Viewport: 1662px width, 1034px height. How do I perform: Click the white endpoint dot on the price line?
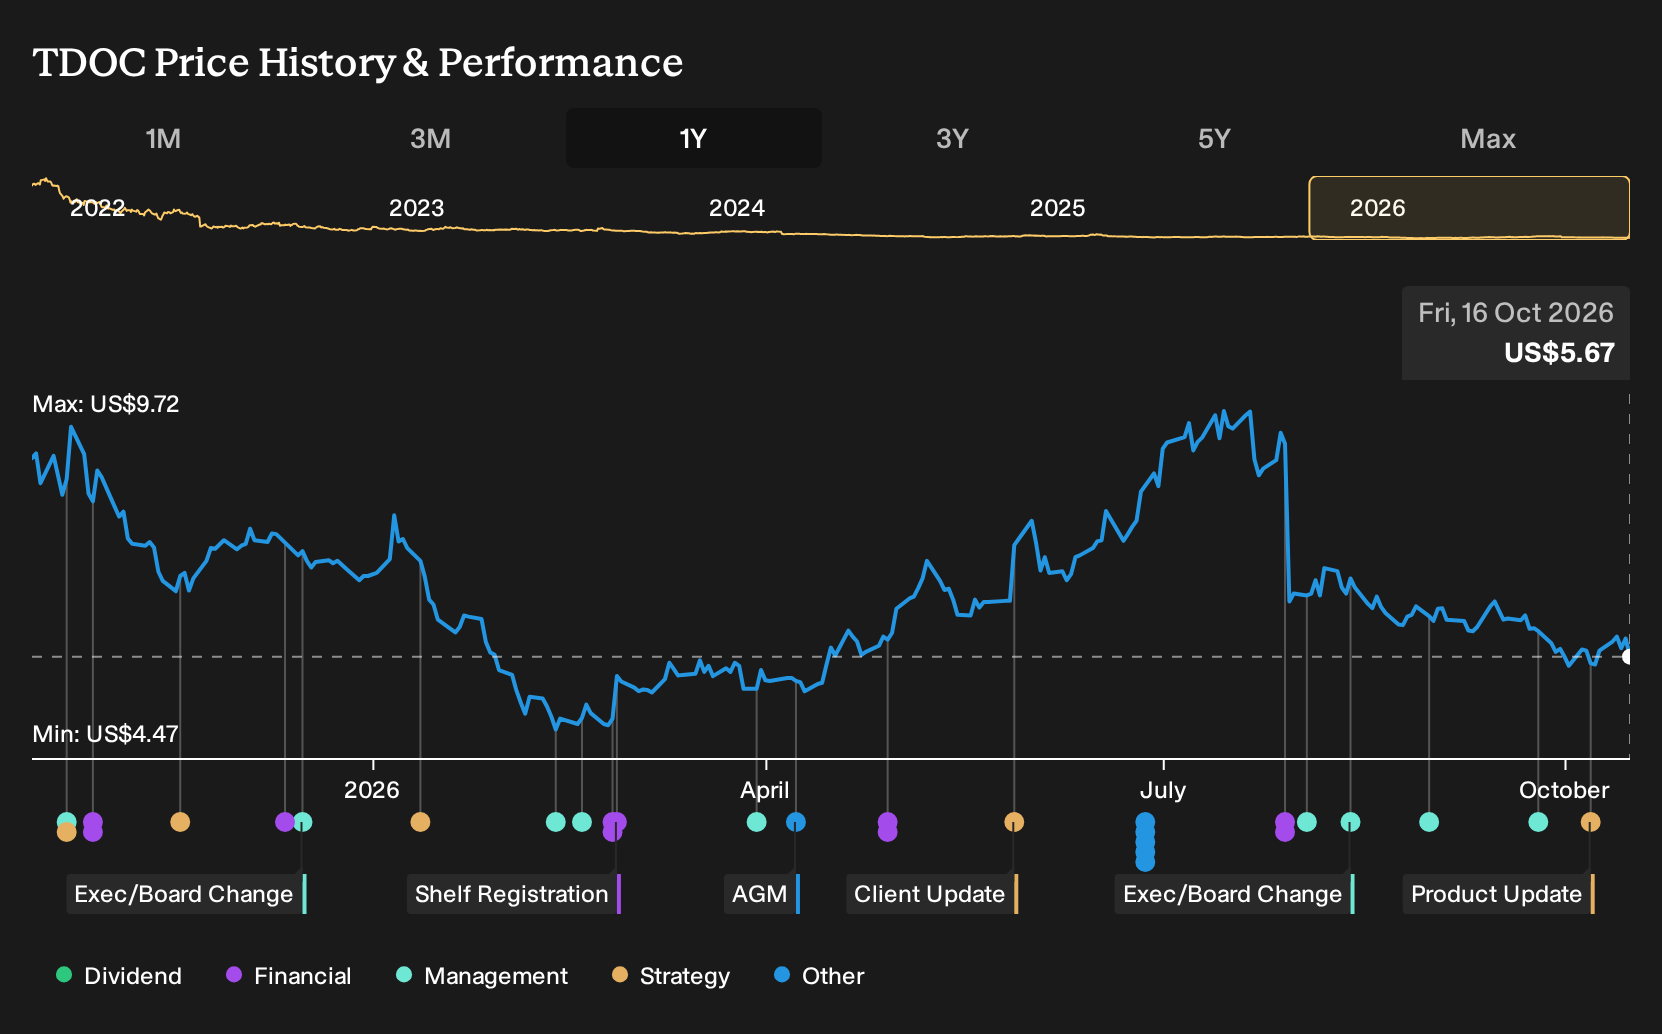[1628, 657]
